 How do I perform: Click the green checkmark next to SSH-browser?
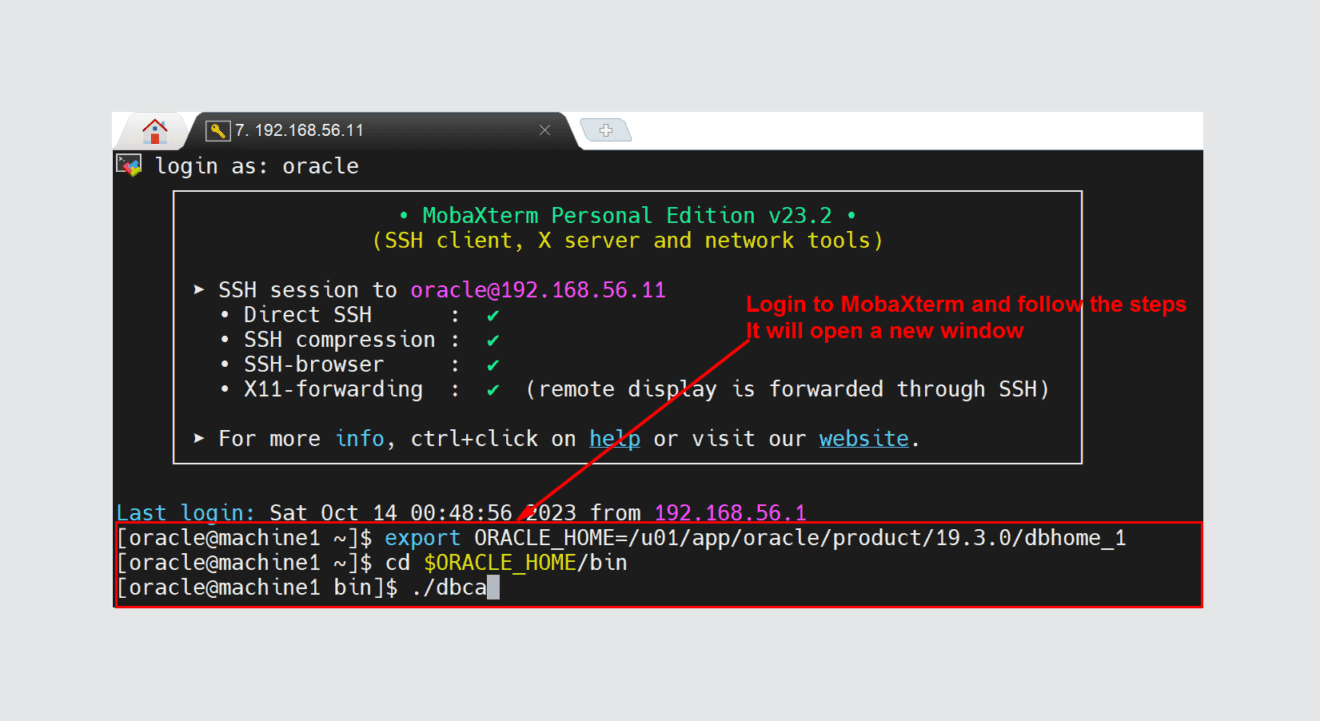point(491,364)
